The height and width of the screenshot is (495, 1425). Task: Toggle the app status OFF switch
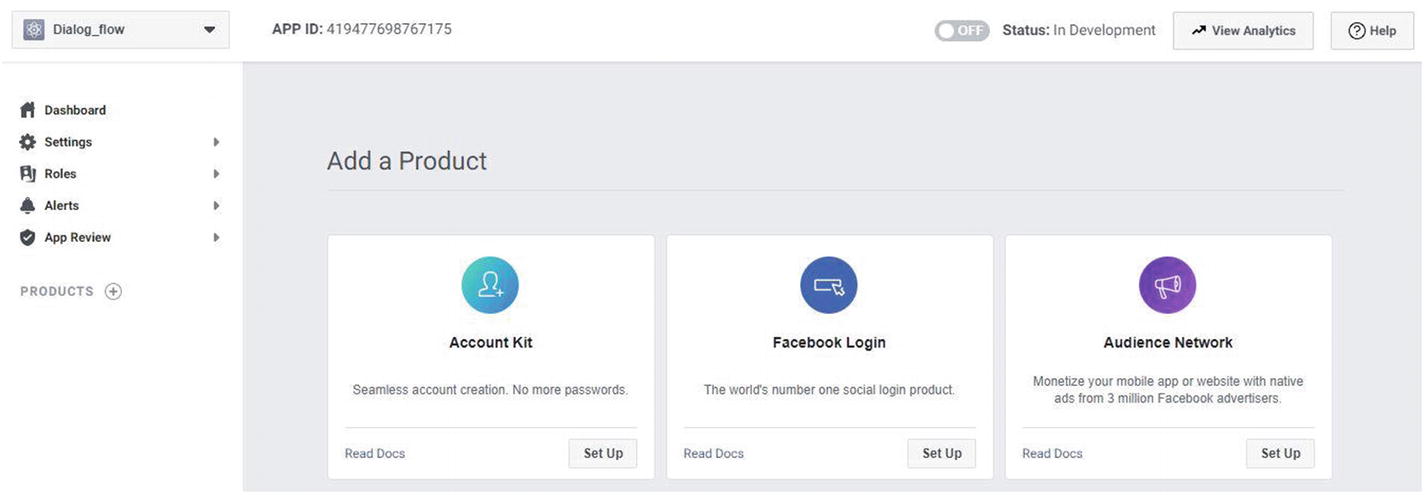[962, 30]
